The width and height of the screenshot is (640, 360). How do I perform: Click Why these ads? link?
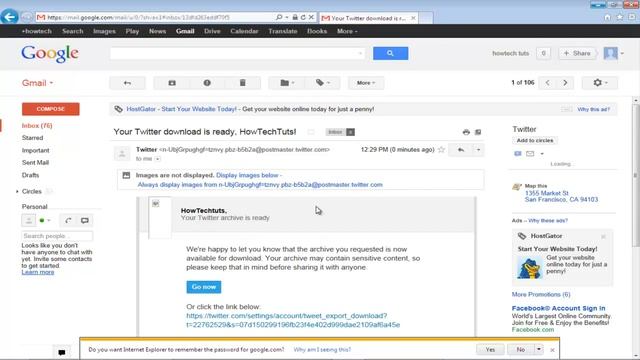coord(548,220)
